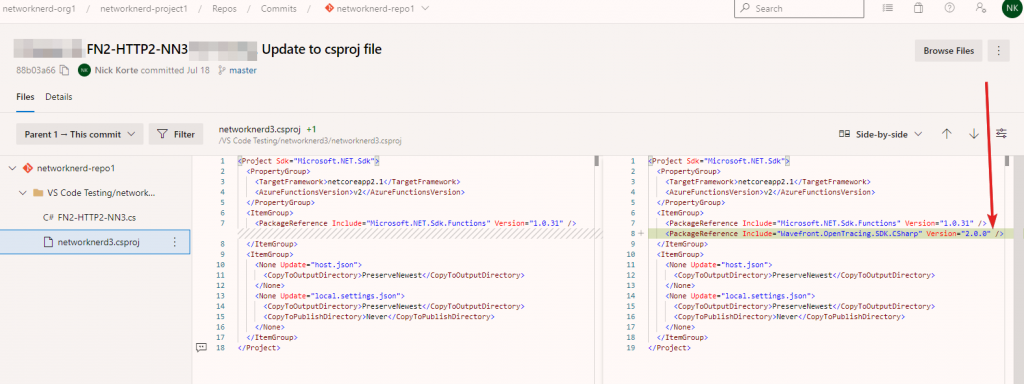Click the magnifier icon in Search box
The image size is (1024, 384).
coord(745,8)
